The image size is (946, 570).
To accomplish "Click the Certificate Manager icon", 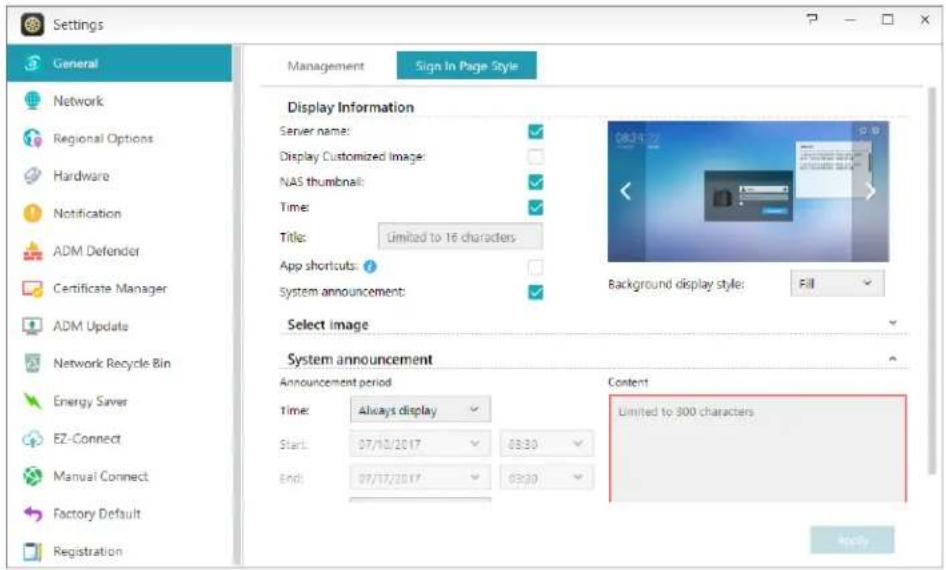I will point(33,288).
